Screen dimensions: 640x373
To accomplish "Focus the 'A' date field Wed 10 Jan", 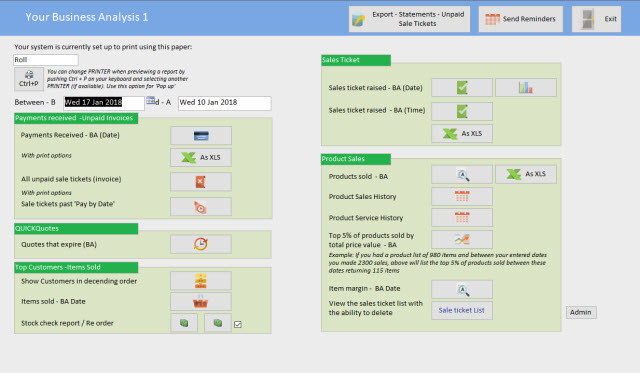I will (224, 103).
